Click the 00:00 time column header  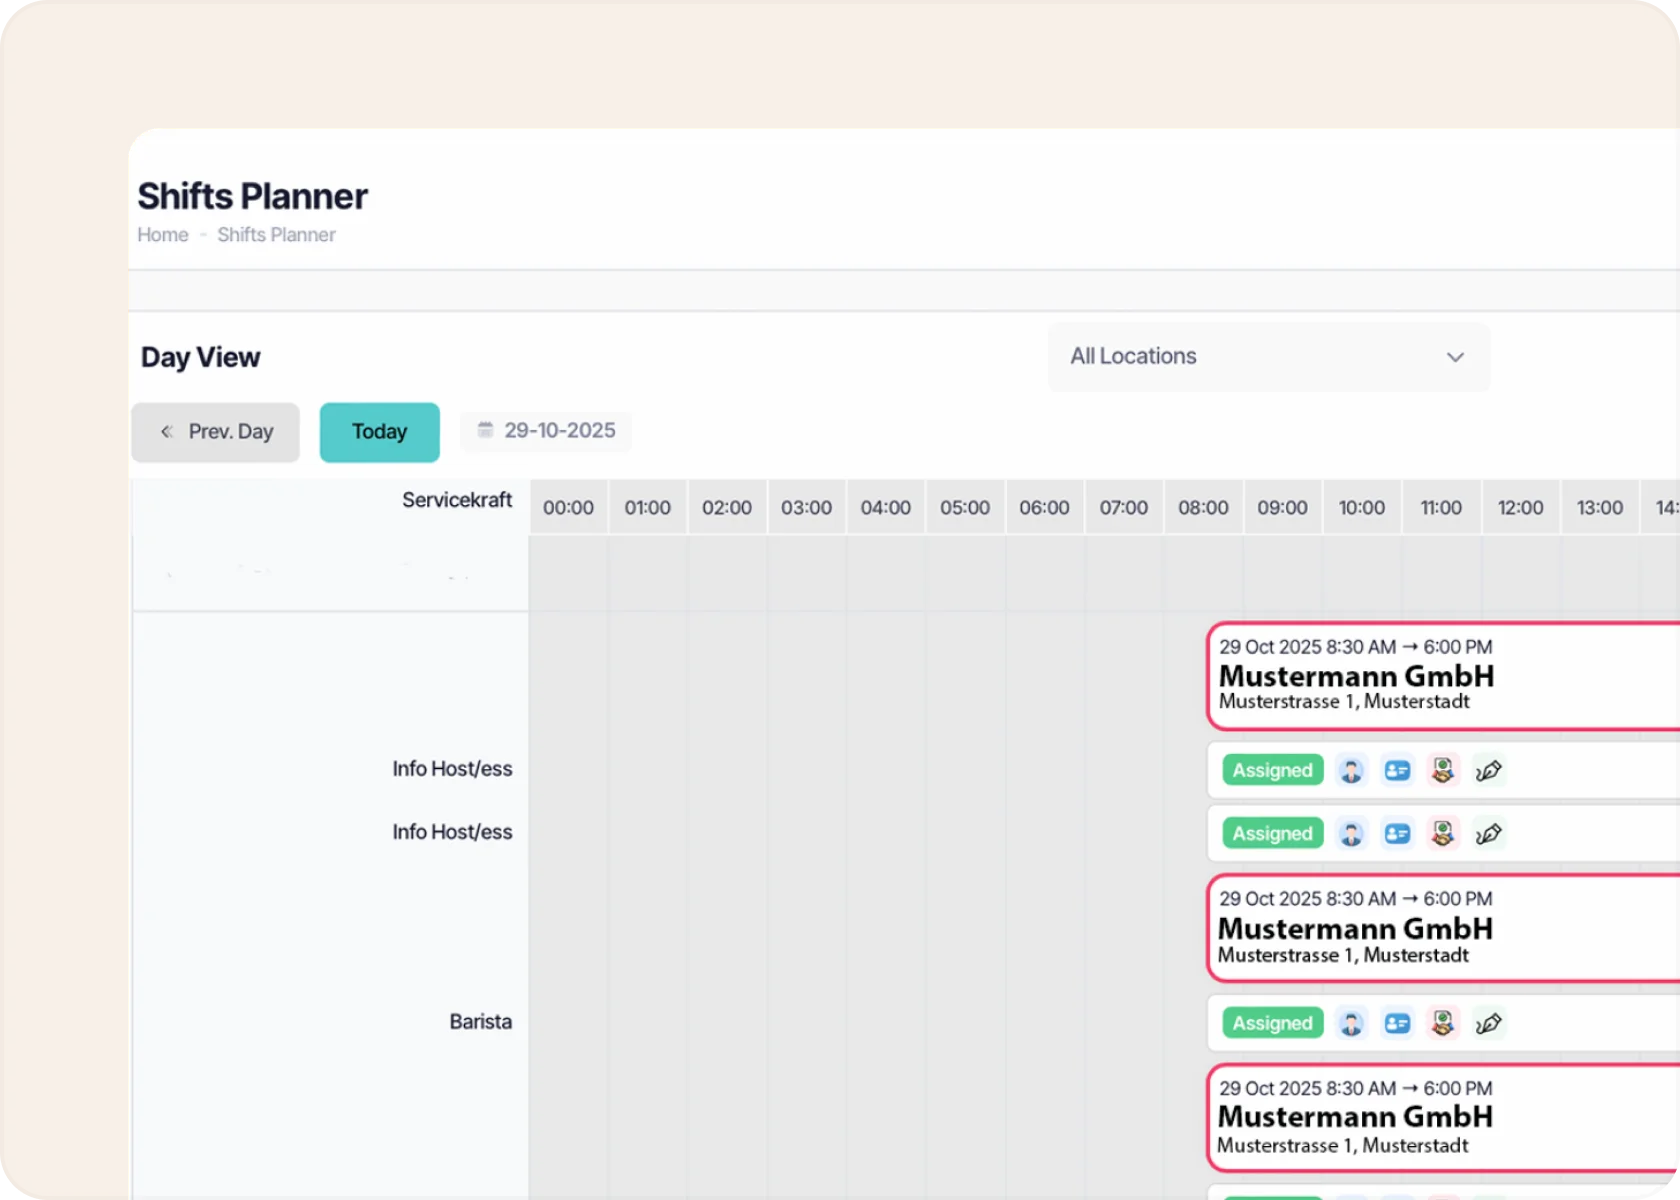568,508
